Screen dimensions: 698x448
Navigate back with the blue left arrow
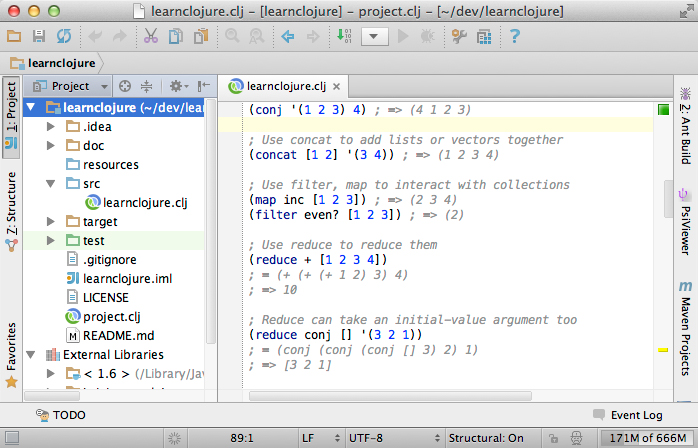tap(288, 37)
